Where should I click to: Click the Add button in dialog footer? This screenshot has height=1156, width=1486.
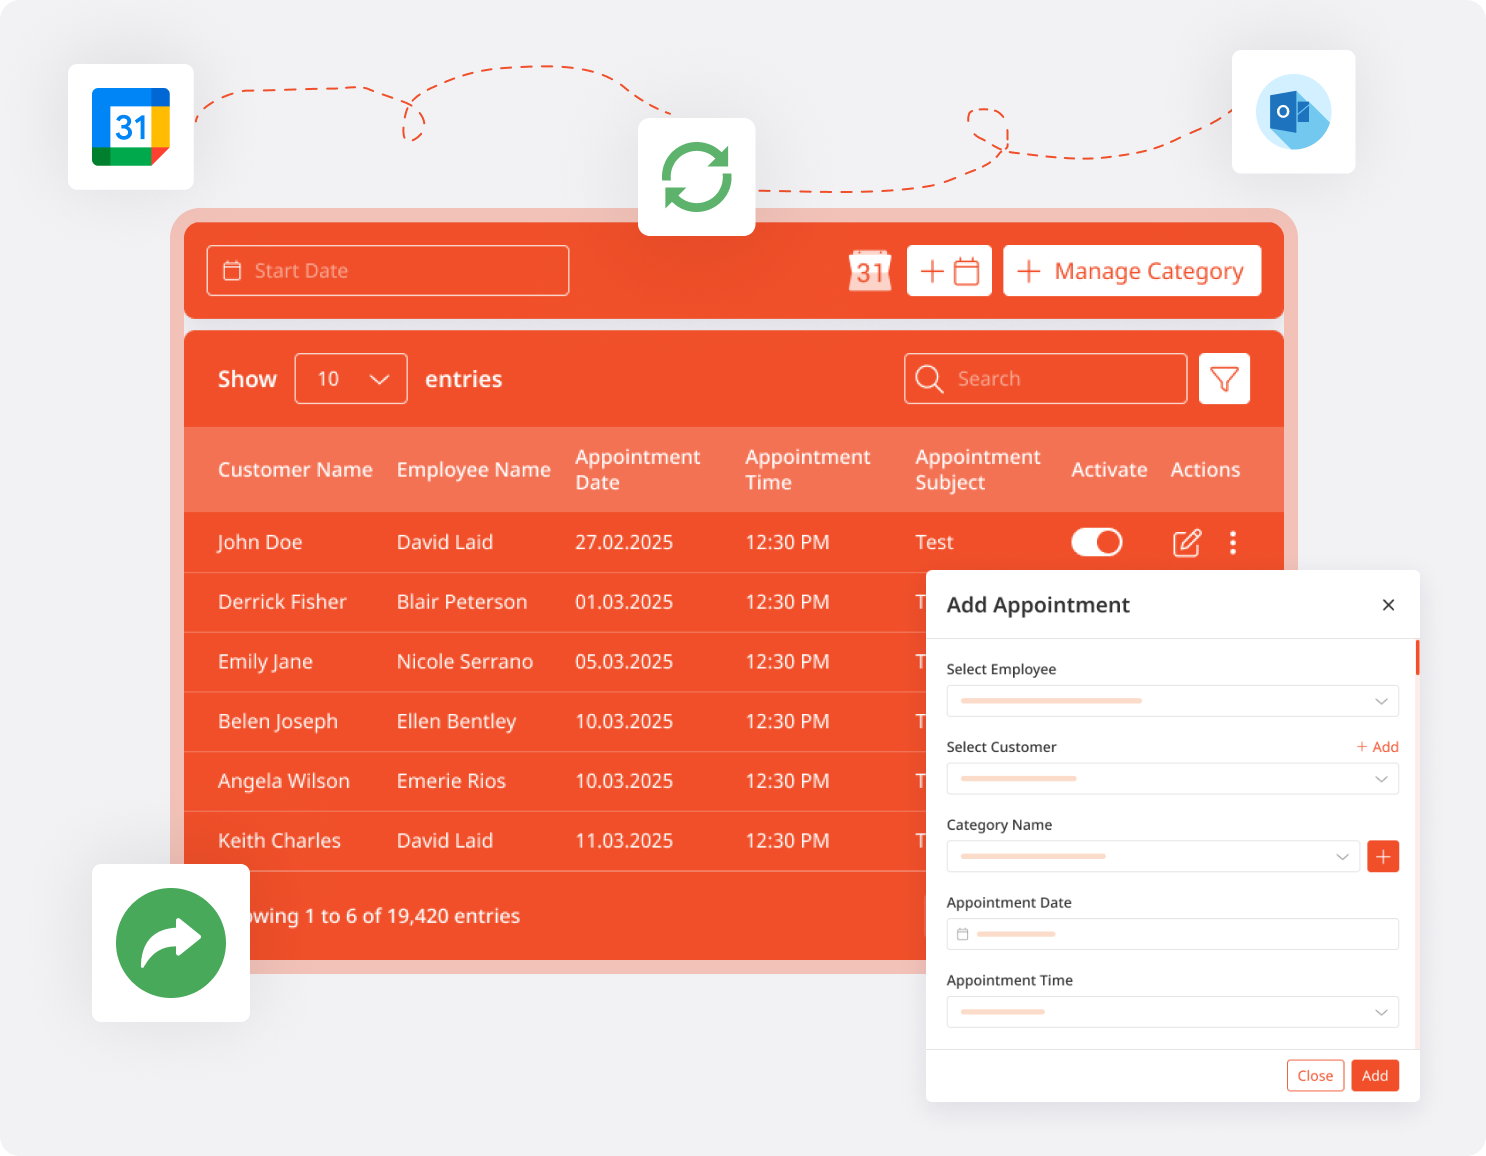point(1375,1076)
